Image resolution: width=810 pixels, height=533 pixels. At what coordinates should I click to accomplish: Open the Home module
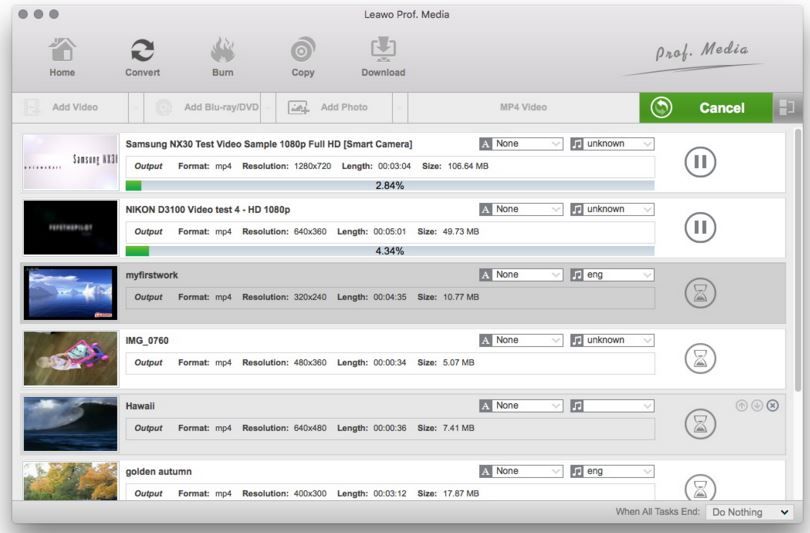tap(62, 57)
